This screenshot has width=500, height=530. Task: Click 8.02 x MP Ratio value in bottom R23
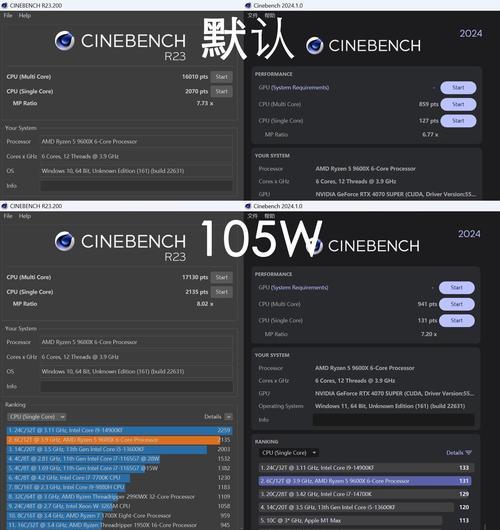[205, 304]
